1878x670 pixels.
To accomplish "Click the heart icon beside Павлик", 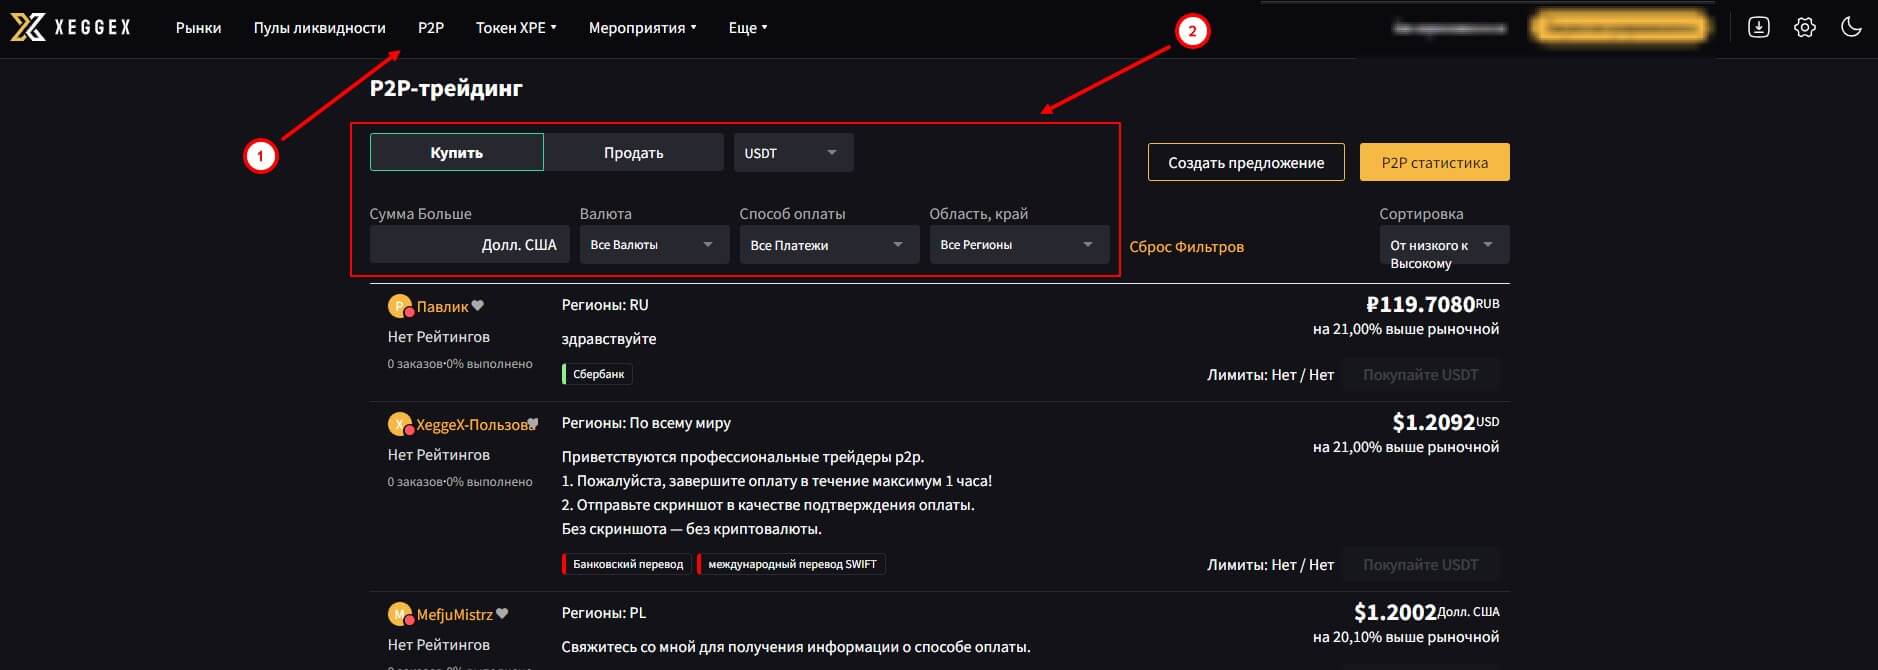I will point(478,306).
